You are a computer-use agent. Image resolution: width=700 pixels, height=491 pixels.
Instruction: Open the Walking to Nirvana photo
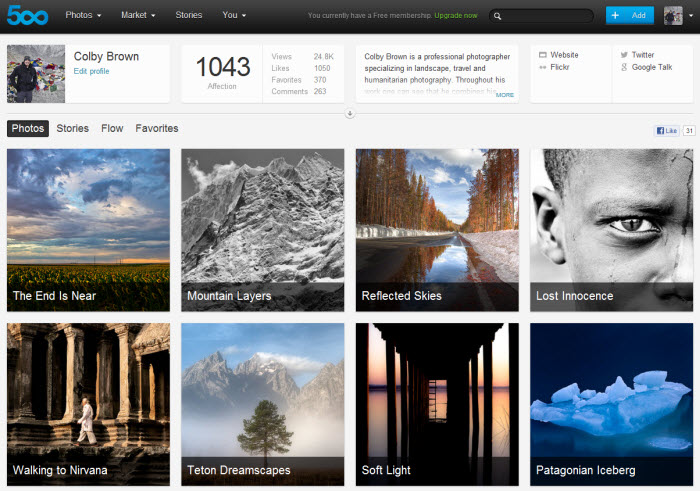(x=88, y=404)
